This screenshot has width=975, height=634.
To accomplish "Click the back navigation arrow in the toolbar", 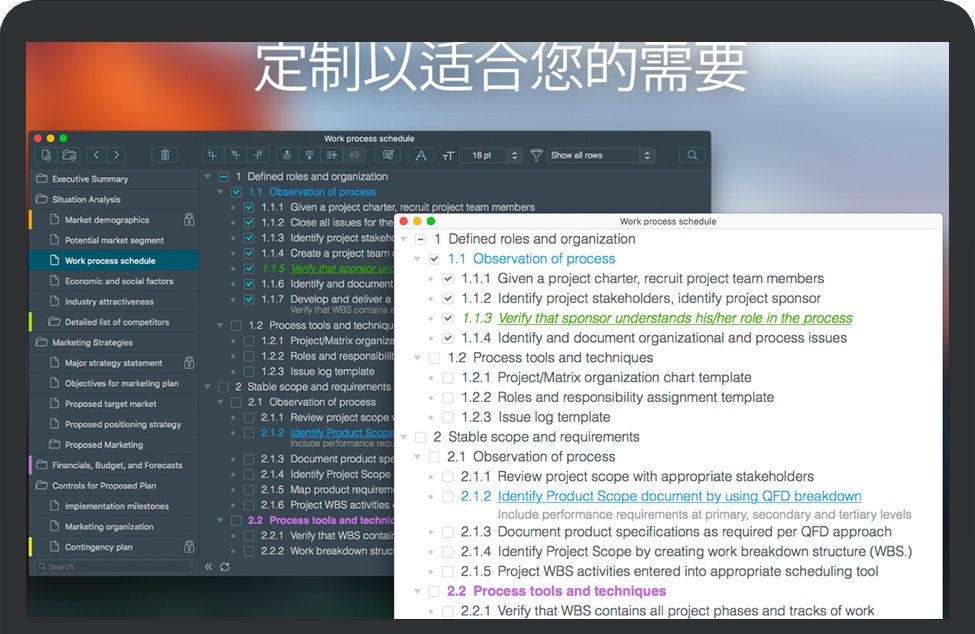I will (x=96, y=155).
